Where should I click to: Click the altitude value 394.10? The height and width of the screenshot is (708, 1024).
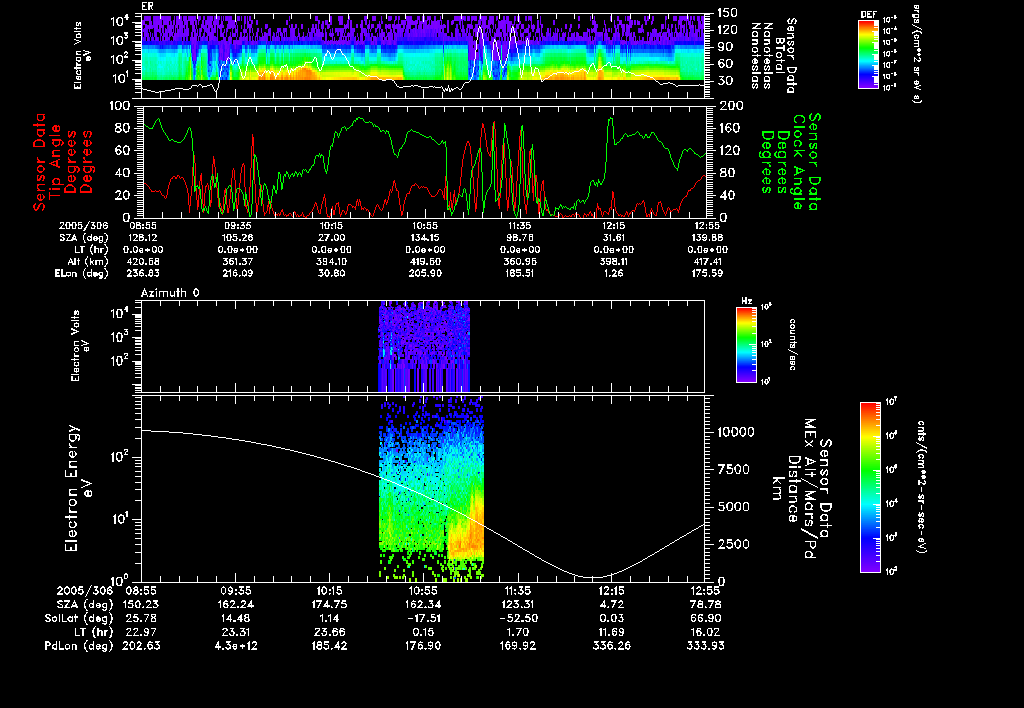pos(331,261)
